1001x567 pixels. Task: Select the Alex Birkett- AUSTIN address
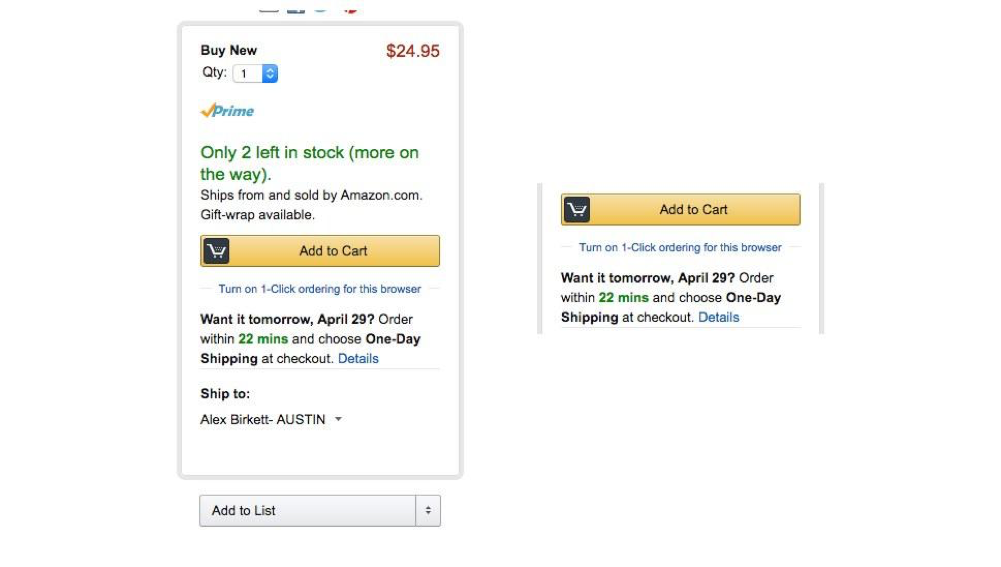click(263, 420)
